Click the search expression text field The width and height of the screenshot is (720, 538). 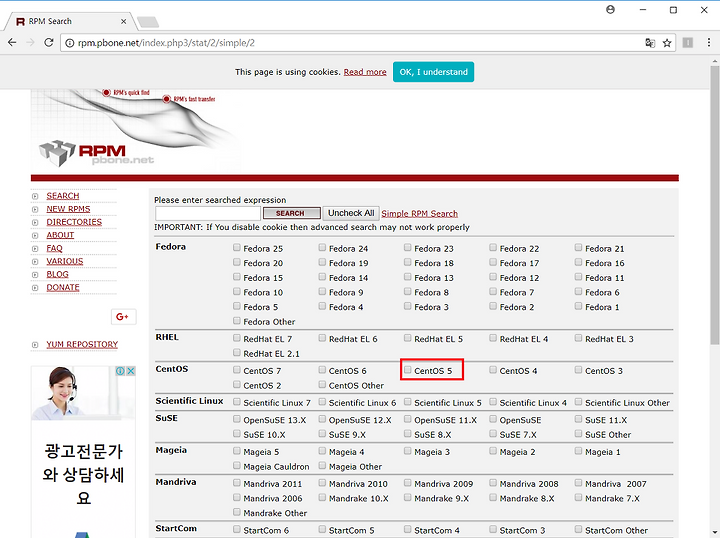(x=208, y=213)
